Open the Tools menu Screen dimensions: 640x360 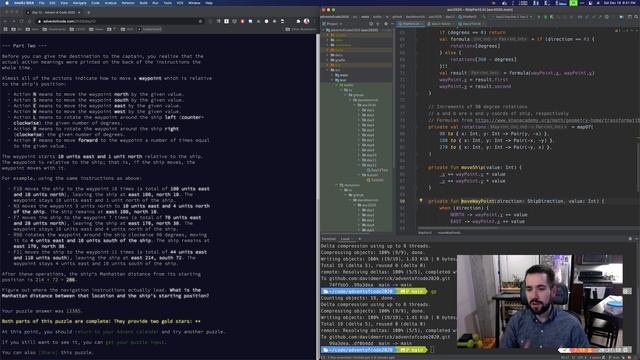(167, 3)
